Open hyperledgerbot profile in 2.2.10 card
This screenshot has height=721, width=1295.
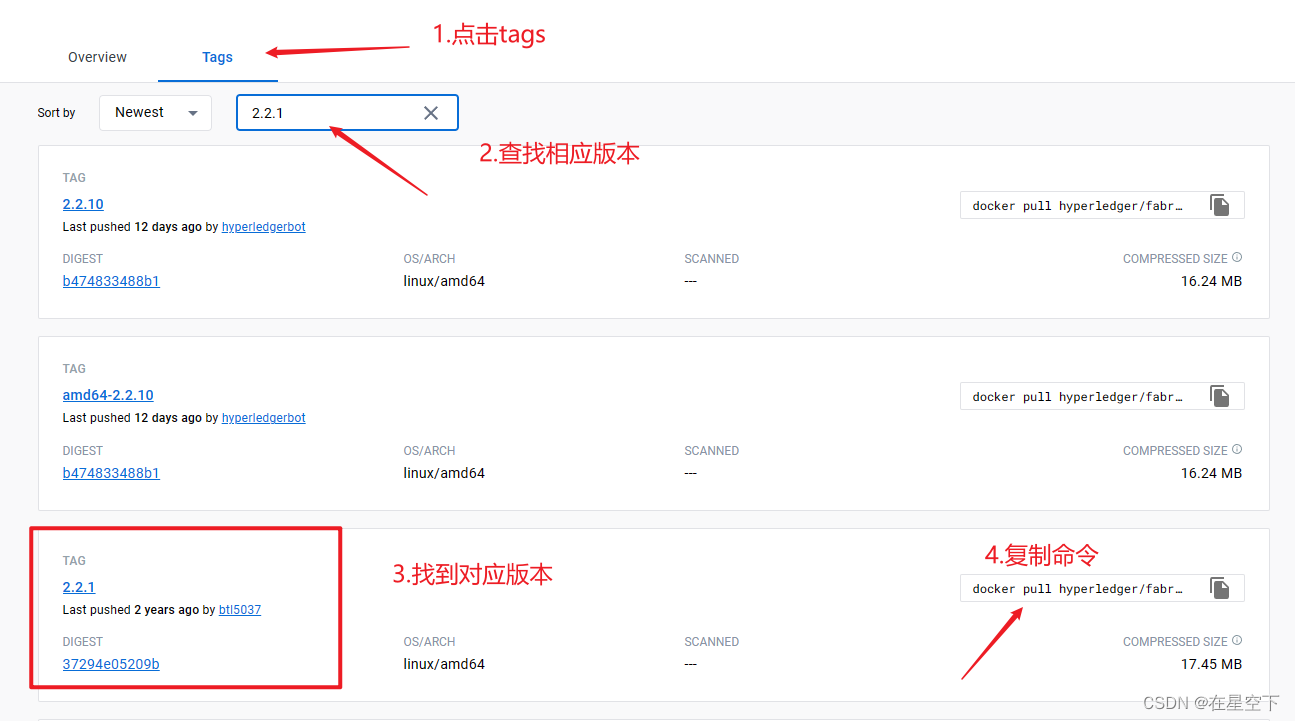tap(264, 227)
